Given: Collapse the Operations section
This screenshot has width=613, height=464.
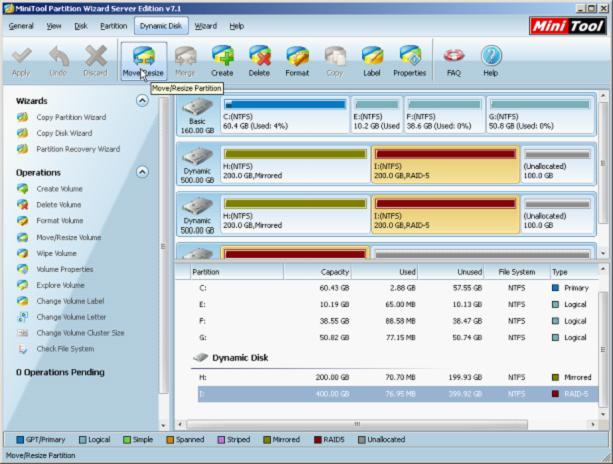Looking at the screenshot, I should click(142, 172).
